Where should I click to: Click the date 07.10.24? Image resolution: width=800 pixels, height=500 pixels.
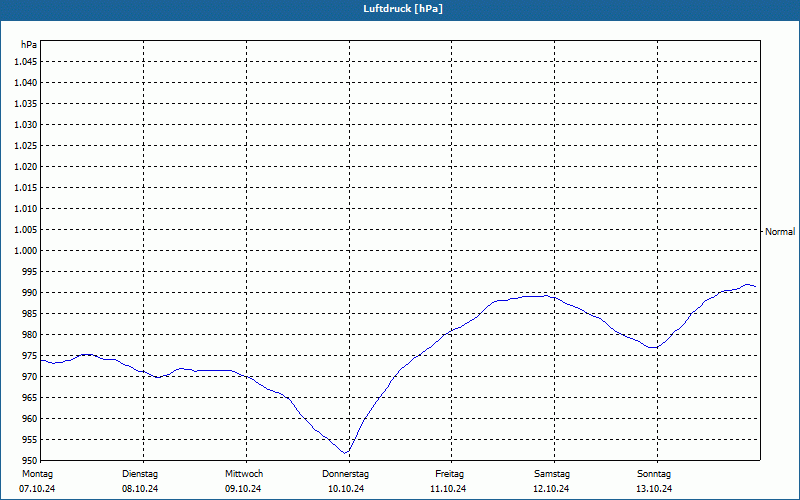(37, 489)
